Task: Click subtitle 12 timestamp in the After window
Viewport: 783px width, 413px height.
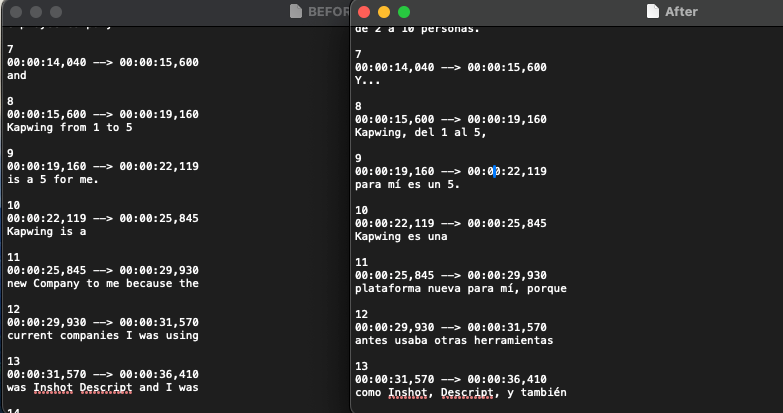Action: click(451, 327)
